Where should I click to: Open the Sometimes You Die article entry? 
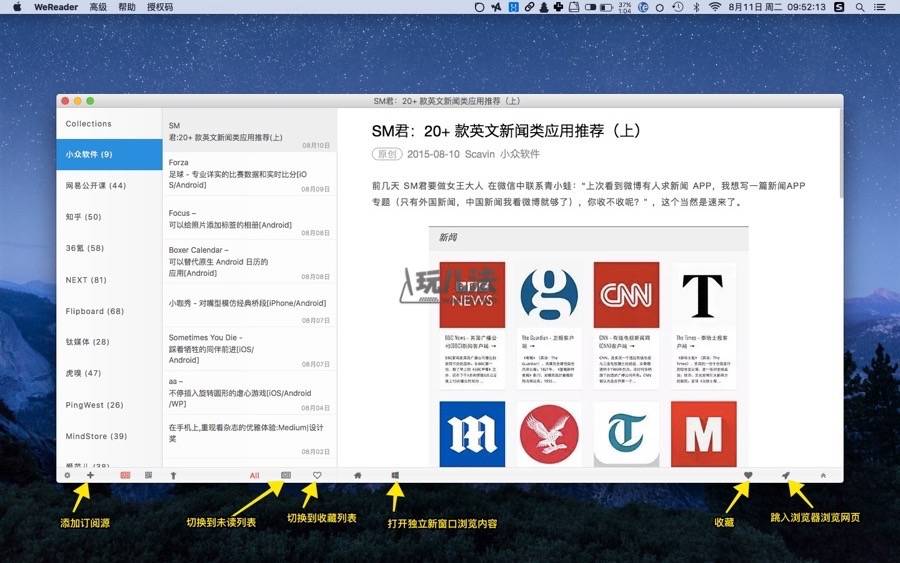click(249, 349)
